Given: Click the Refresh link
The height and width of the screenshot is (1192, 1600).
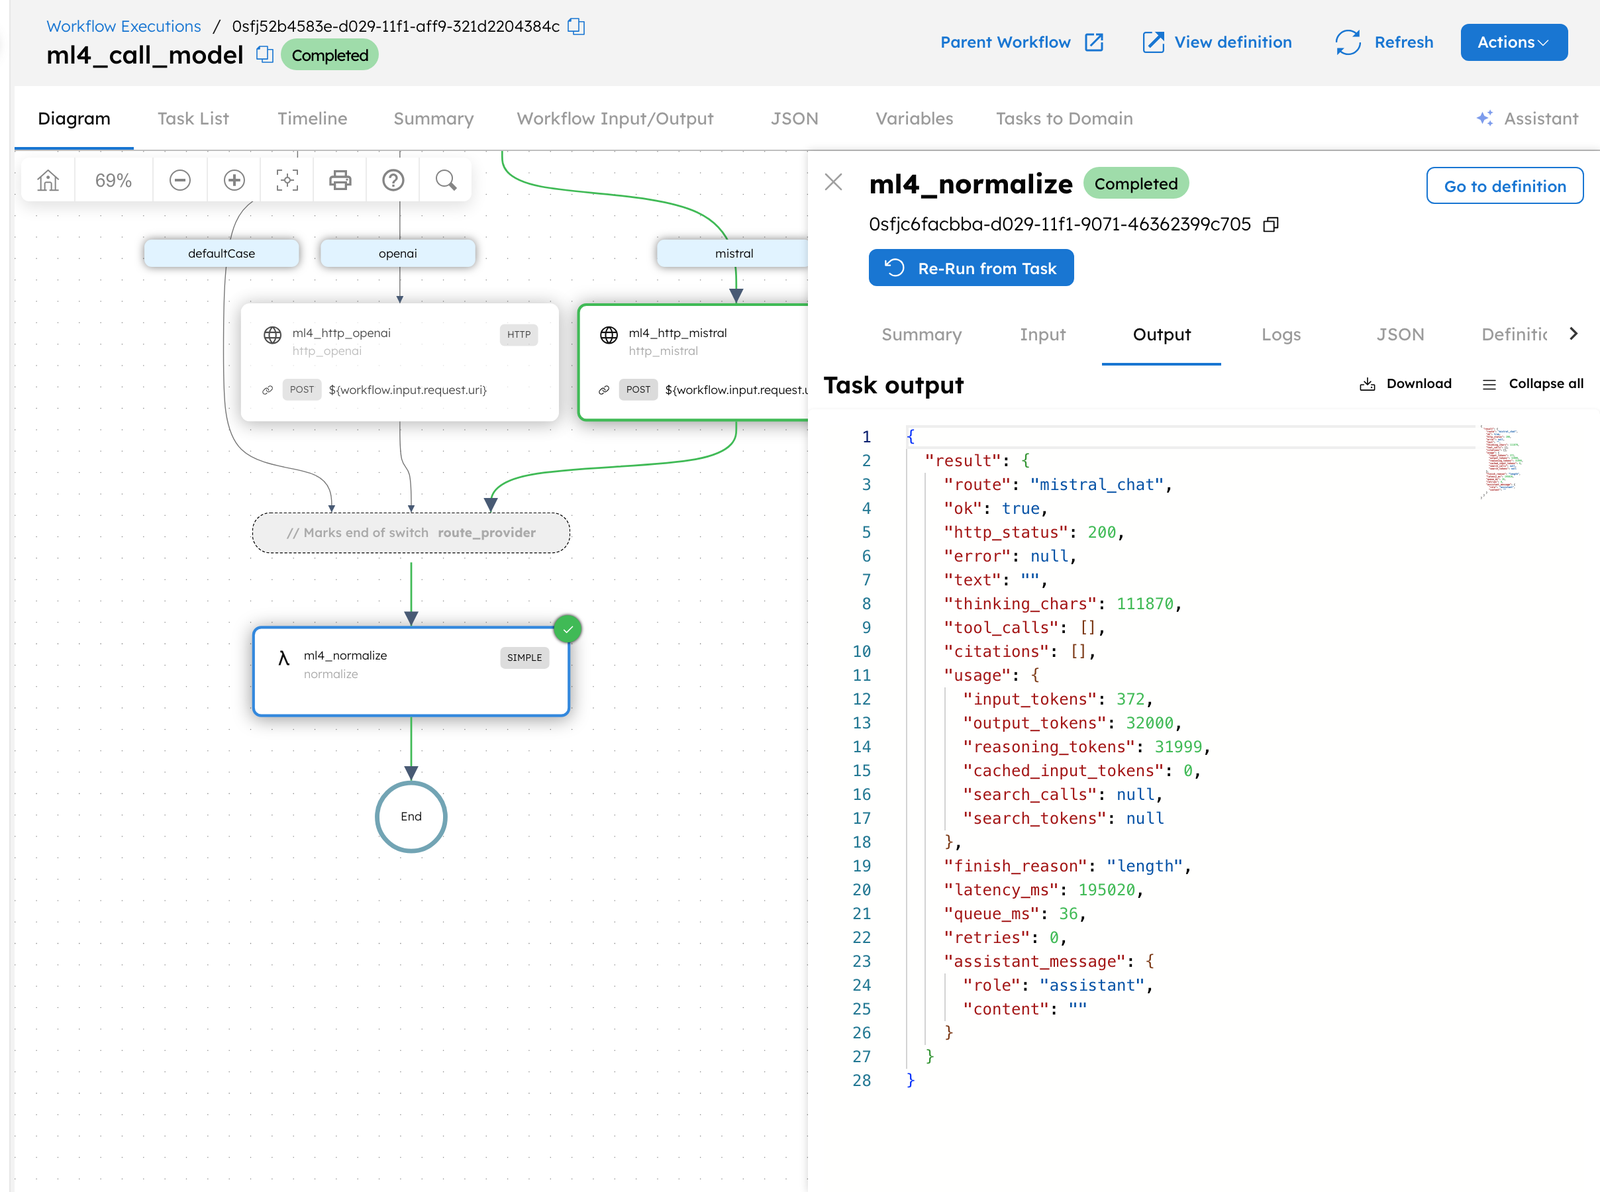Looking at the screenshot, I should (x=1403, y=42).
